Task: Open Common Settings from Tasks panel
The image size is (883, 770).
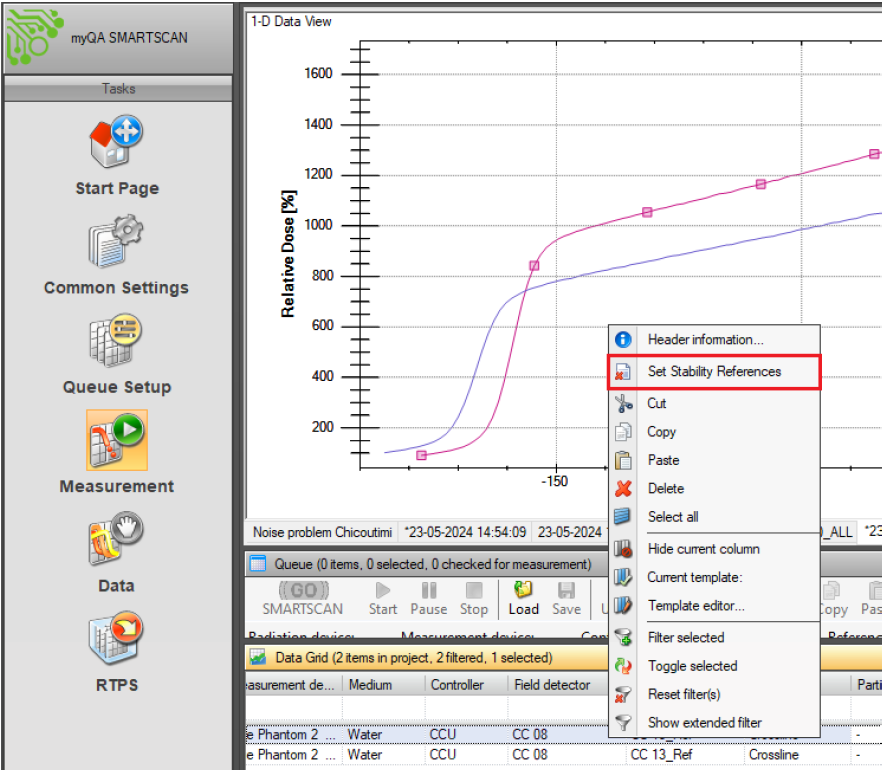Action: tap(116, 255)
